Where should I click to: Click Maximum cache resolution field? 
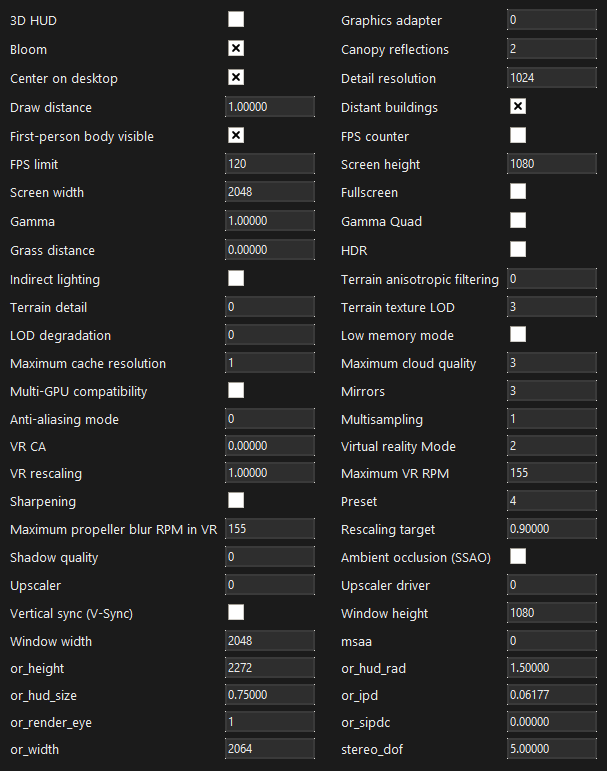[x=270, y=363]
